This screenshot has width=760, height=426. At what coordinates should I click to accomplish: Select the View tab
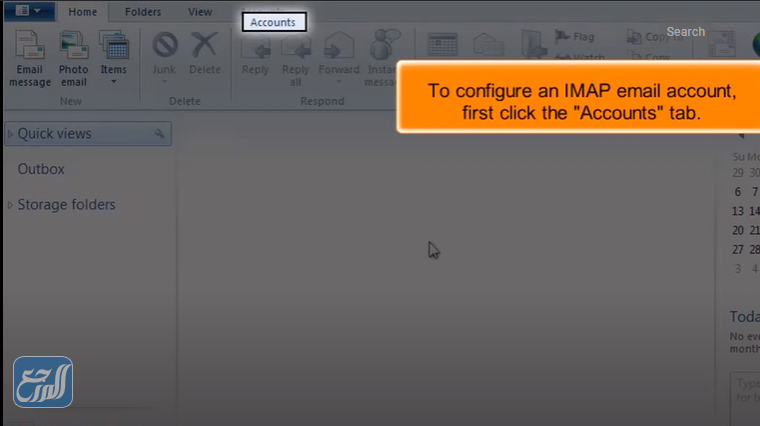click(x=200, y=12)
